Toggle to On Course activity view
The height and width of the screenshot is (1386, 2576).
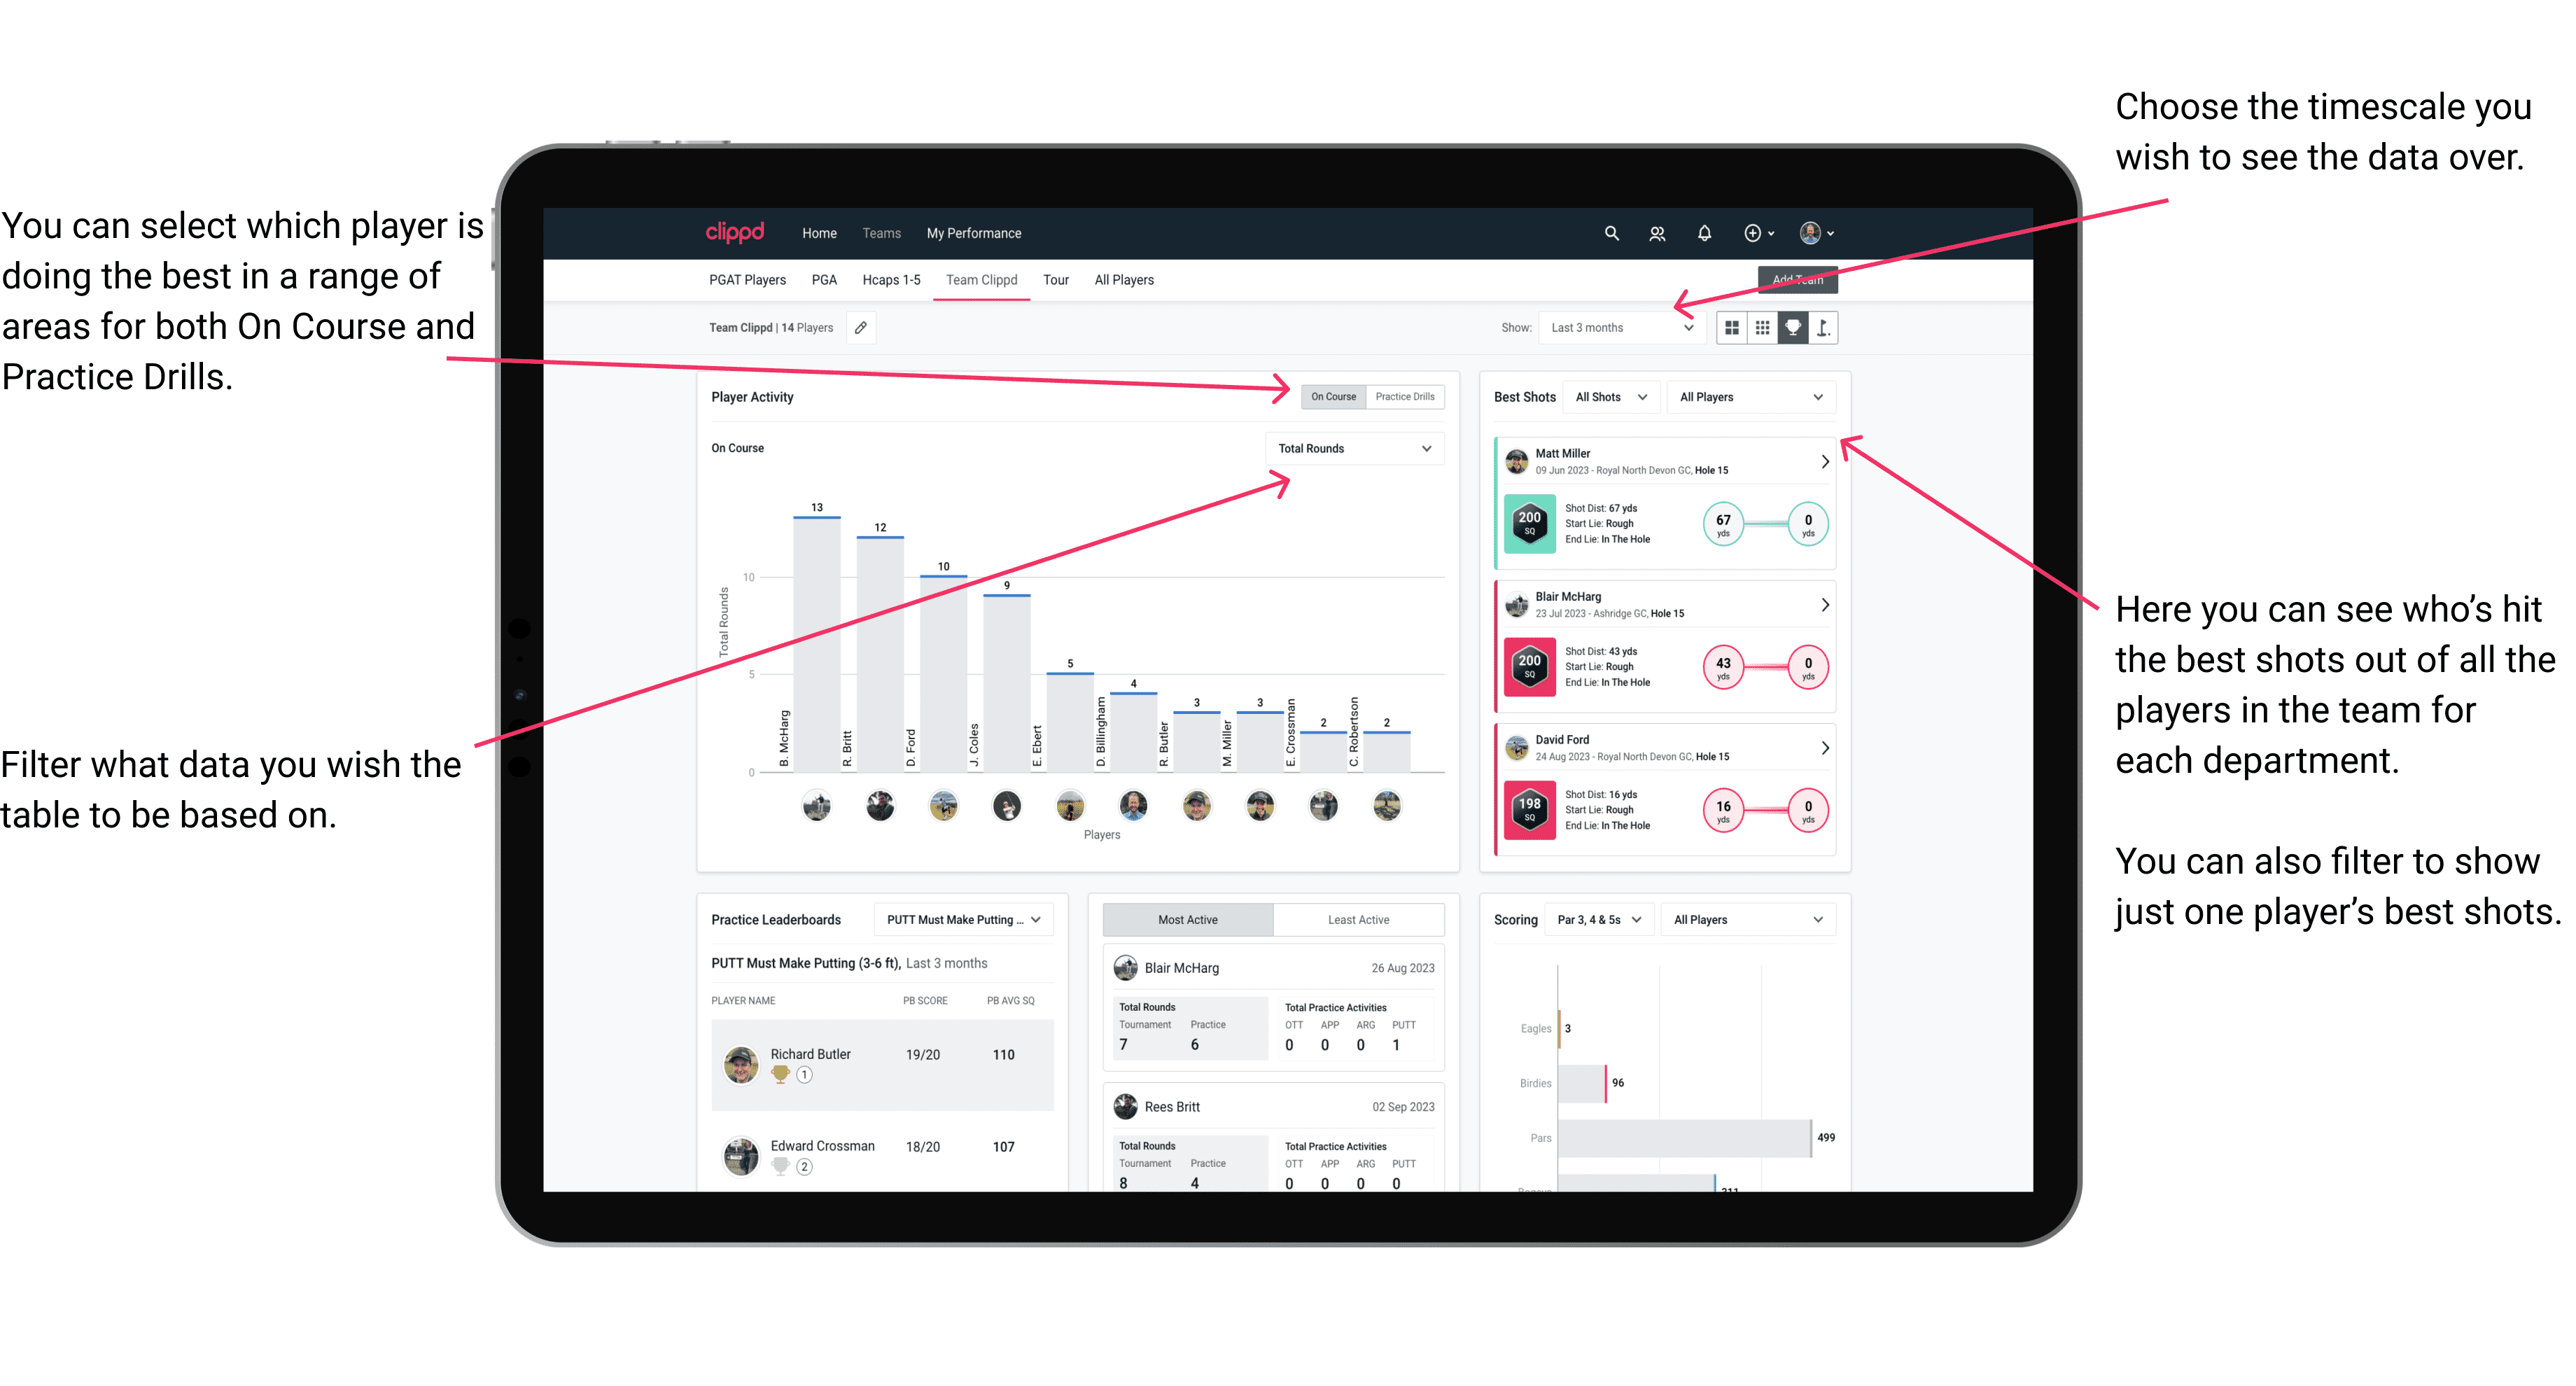pos(1331,396)
